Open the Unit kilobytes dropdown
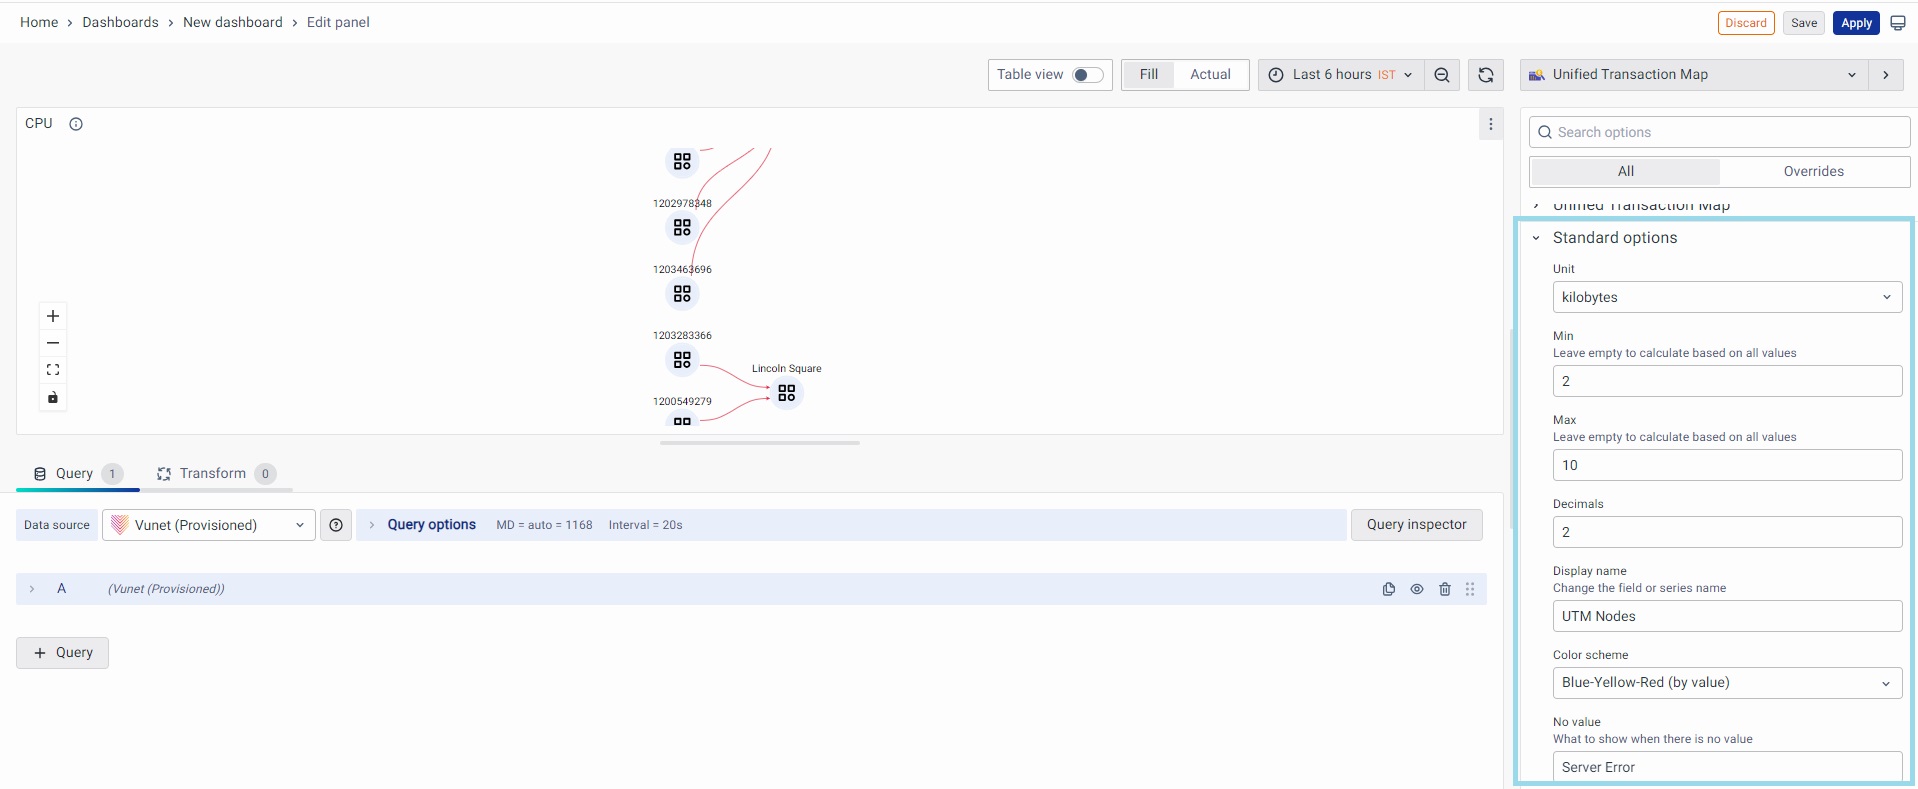The width and height of the screenshot is (1918, 789). 1726,297
